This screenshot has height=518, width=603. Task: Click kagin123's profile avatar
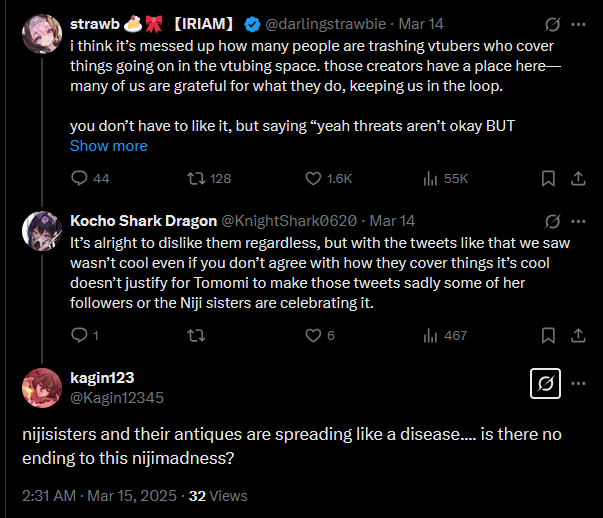click(43, 387)
